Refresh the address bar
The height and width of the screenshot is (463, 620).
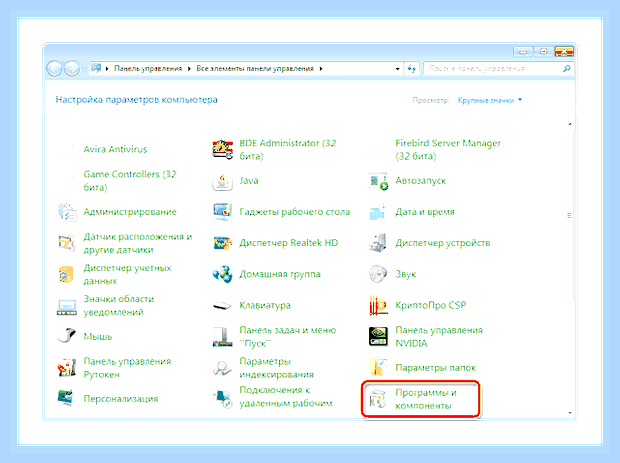pos(411,69)
